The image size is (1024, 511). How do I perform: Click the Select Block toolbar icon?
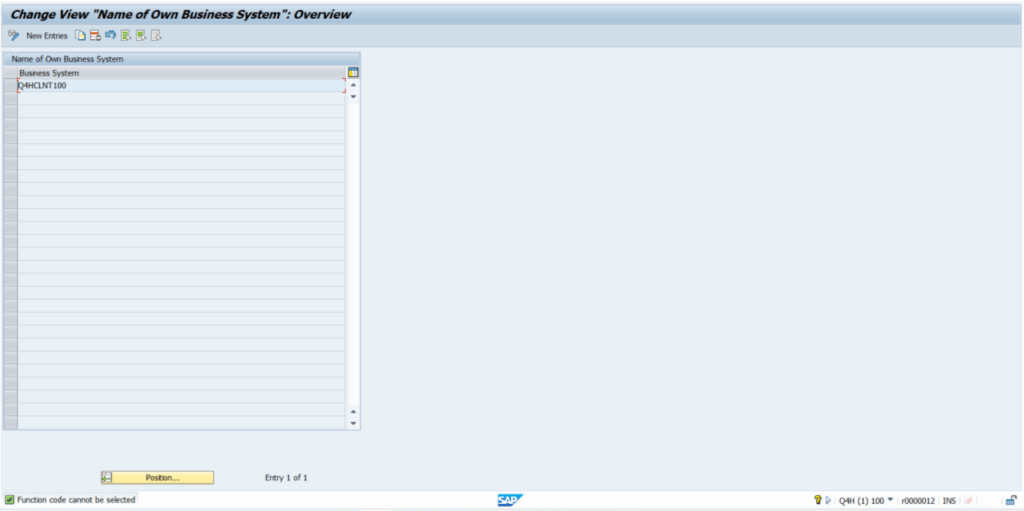[x=141, y=35]
